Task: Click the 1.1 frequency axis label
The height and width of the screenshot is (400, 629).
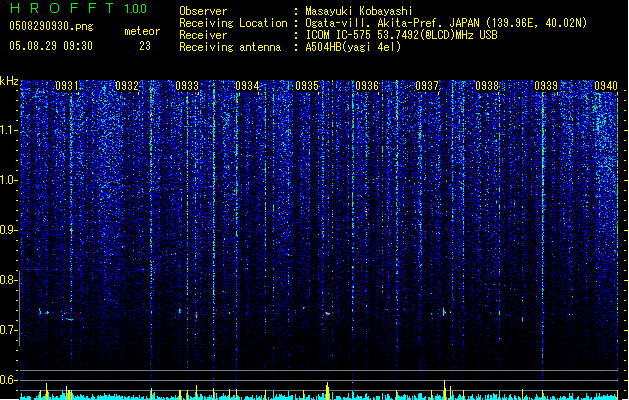Action: (9, 130)
